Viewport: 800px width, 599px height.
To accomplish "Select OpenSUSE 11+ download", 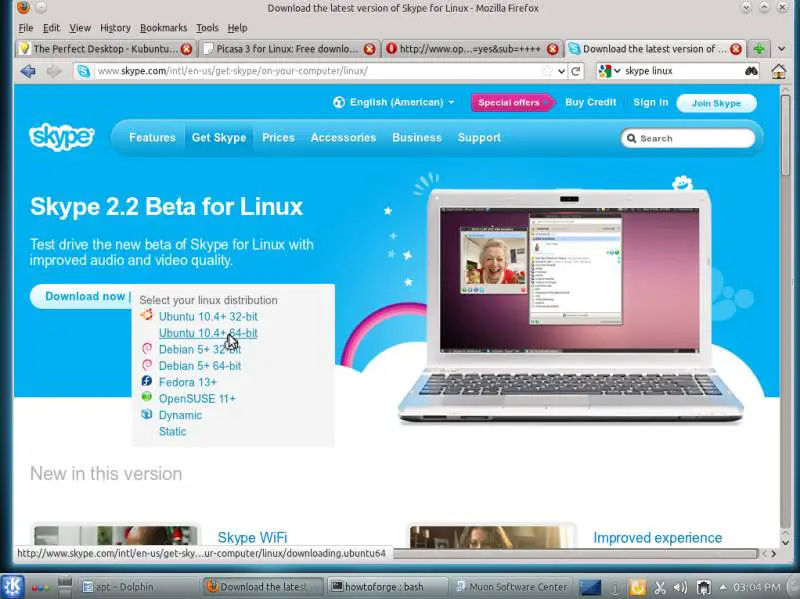I will 197,398.
